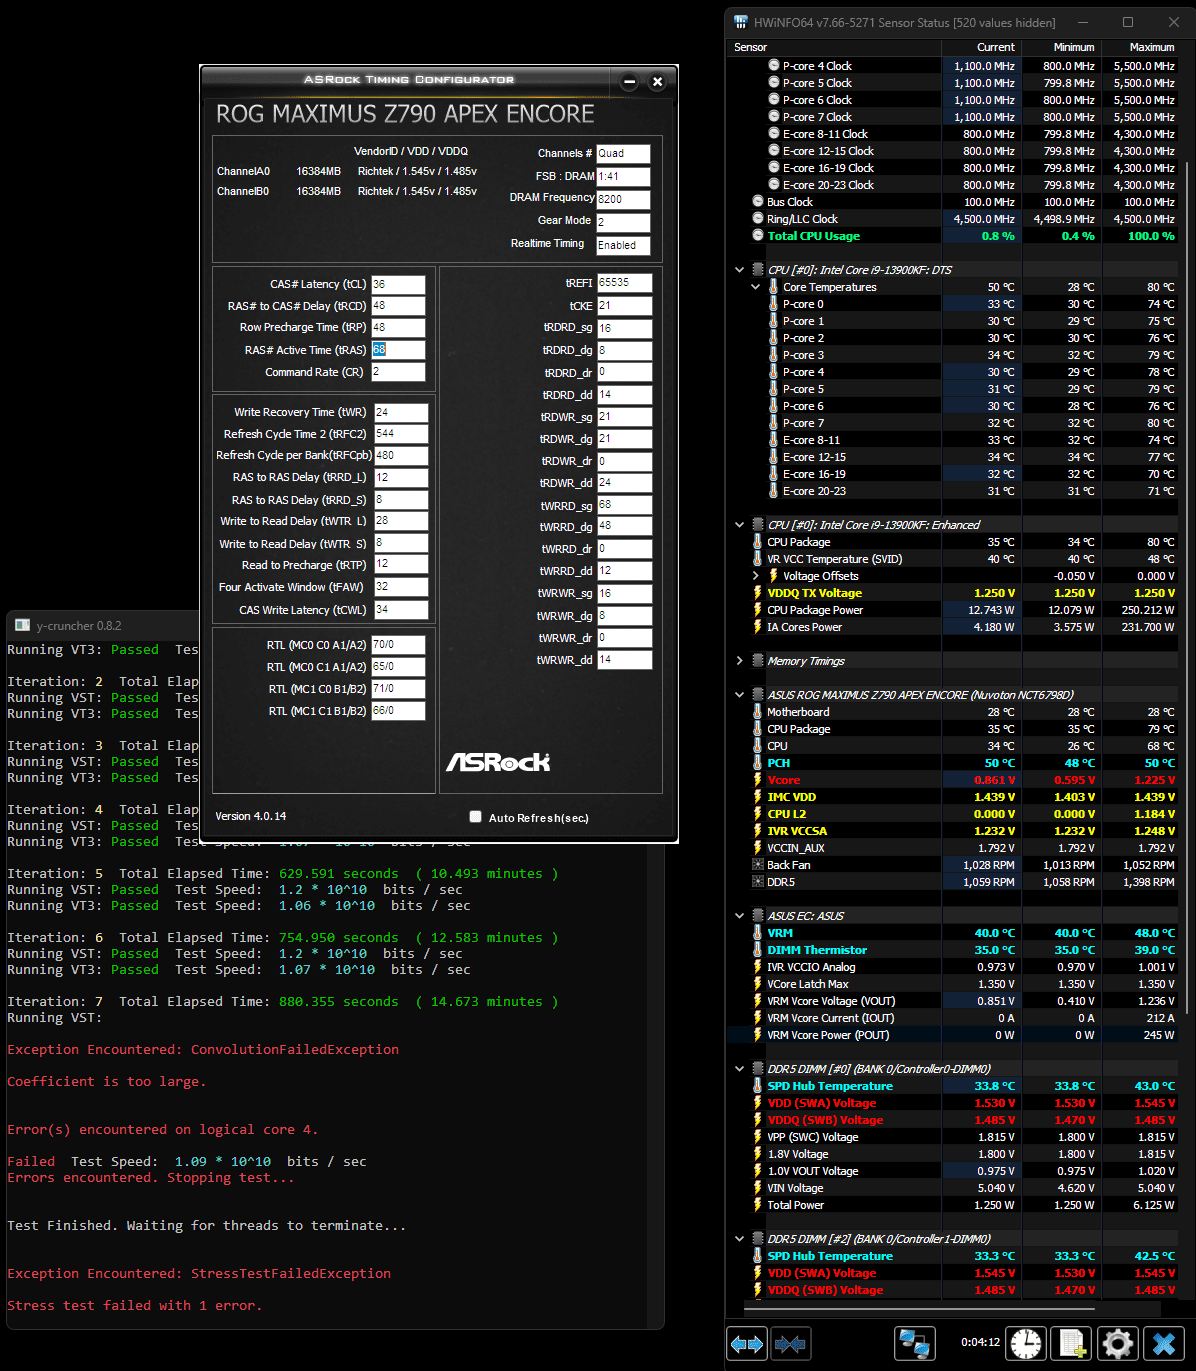Close the ASRock Timing Configurator window
The image size is (1196, 1371).
tap(657, 82)
